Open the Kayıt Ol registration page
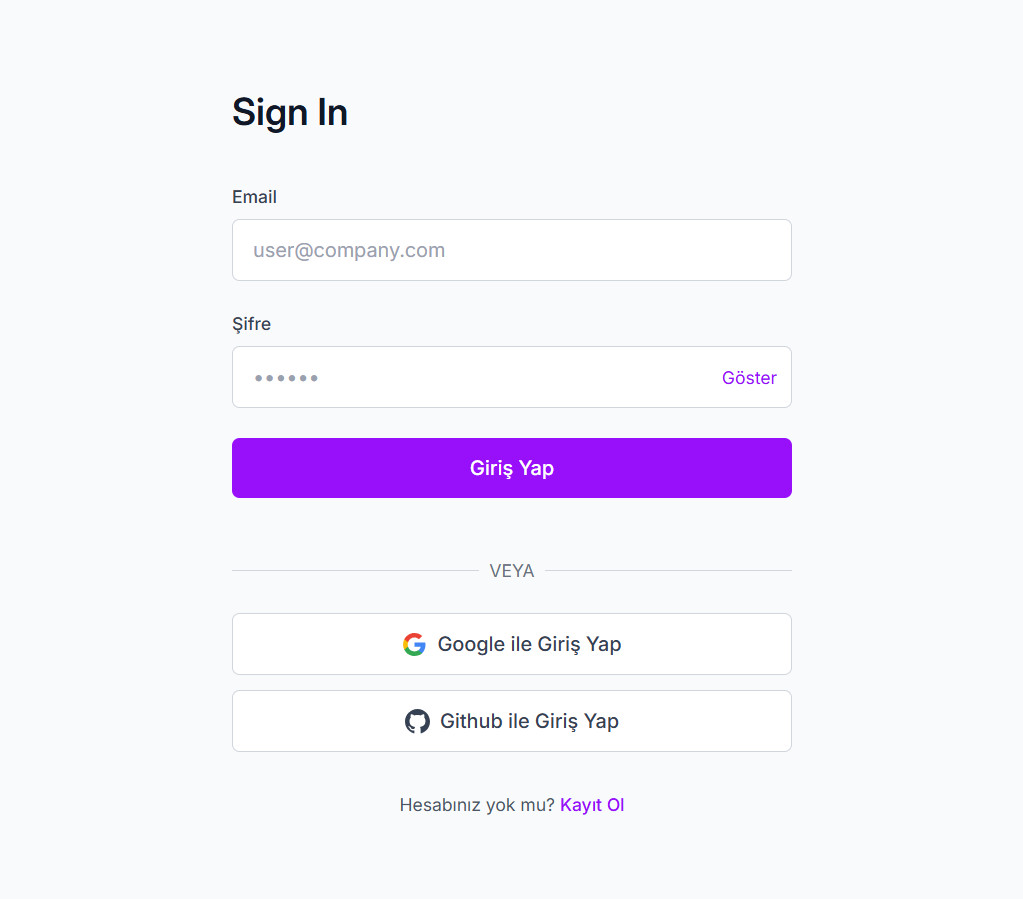This screenshot has height=899, width=1023. coord(592,804)
